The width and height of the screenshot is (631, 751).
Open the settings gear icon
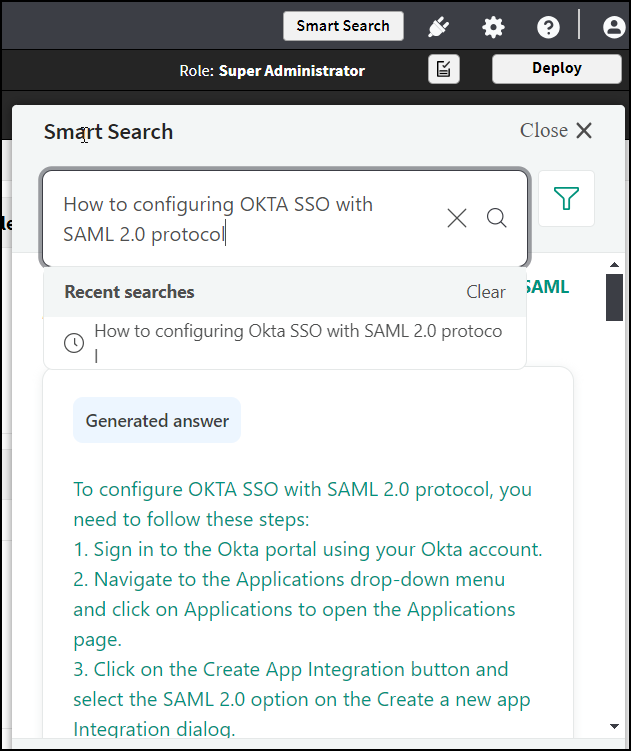pyautogui.click(x=493, y=27)
